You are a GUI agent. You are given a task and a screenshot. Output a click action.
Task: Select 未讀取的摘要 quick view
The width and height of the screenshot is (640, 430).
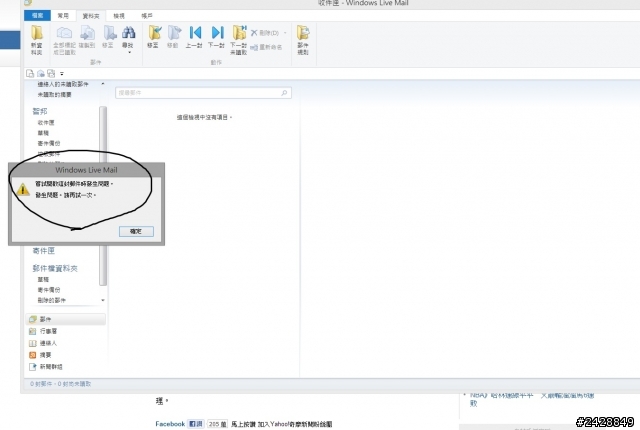coord(55,95)
